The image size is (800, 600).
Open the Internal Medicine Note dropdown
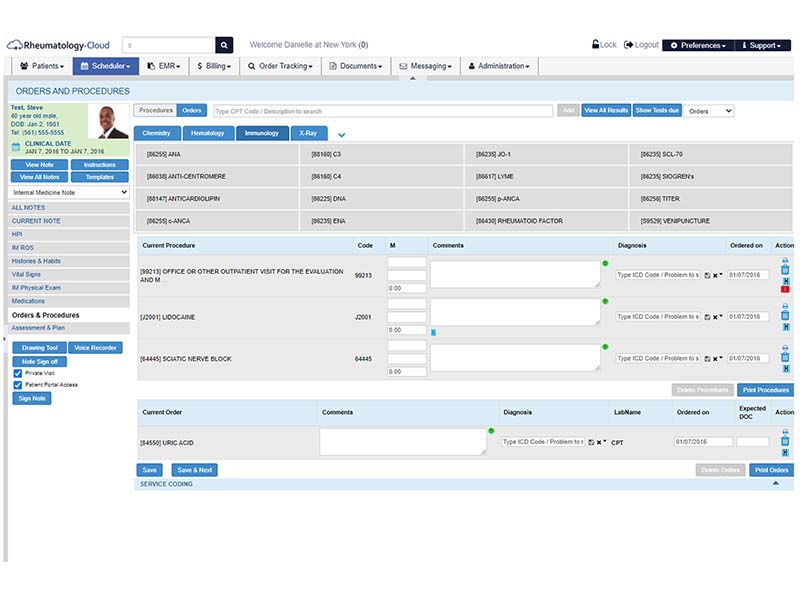tap(69, 192)
